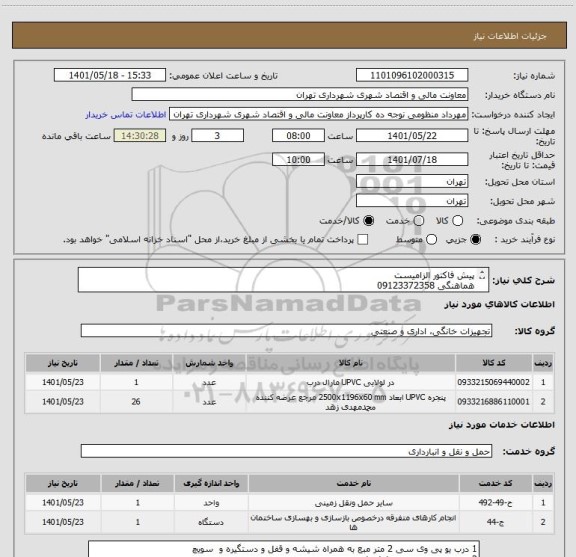Click the goods group field تجهیزات خانگی
The image size is (576, 557).
tap(286, 331)
